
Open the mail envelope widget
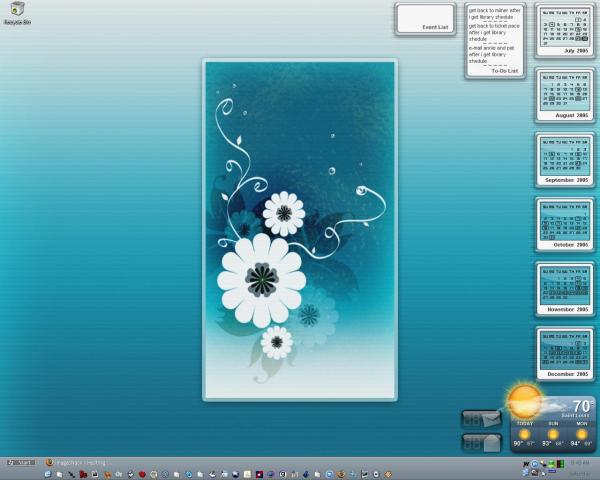482,419
